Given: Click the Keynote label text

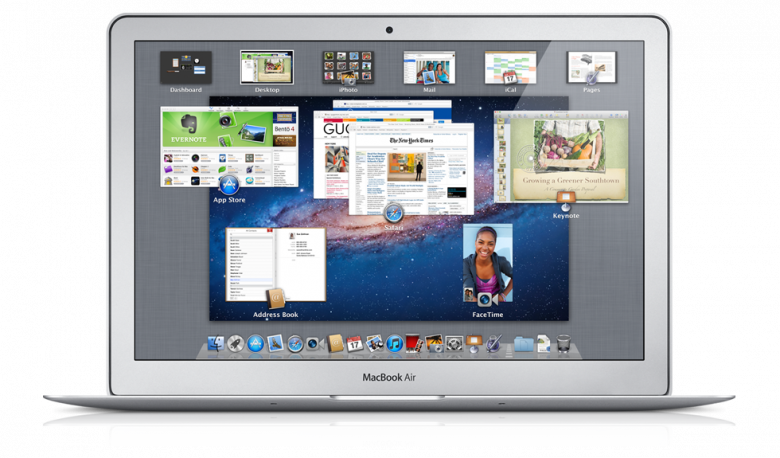Looking at the screenshot, I should click(x=566, y=216).
